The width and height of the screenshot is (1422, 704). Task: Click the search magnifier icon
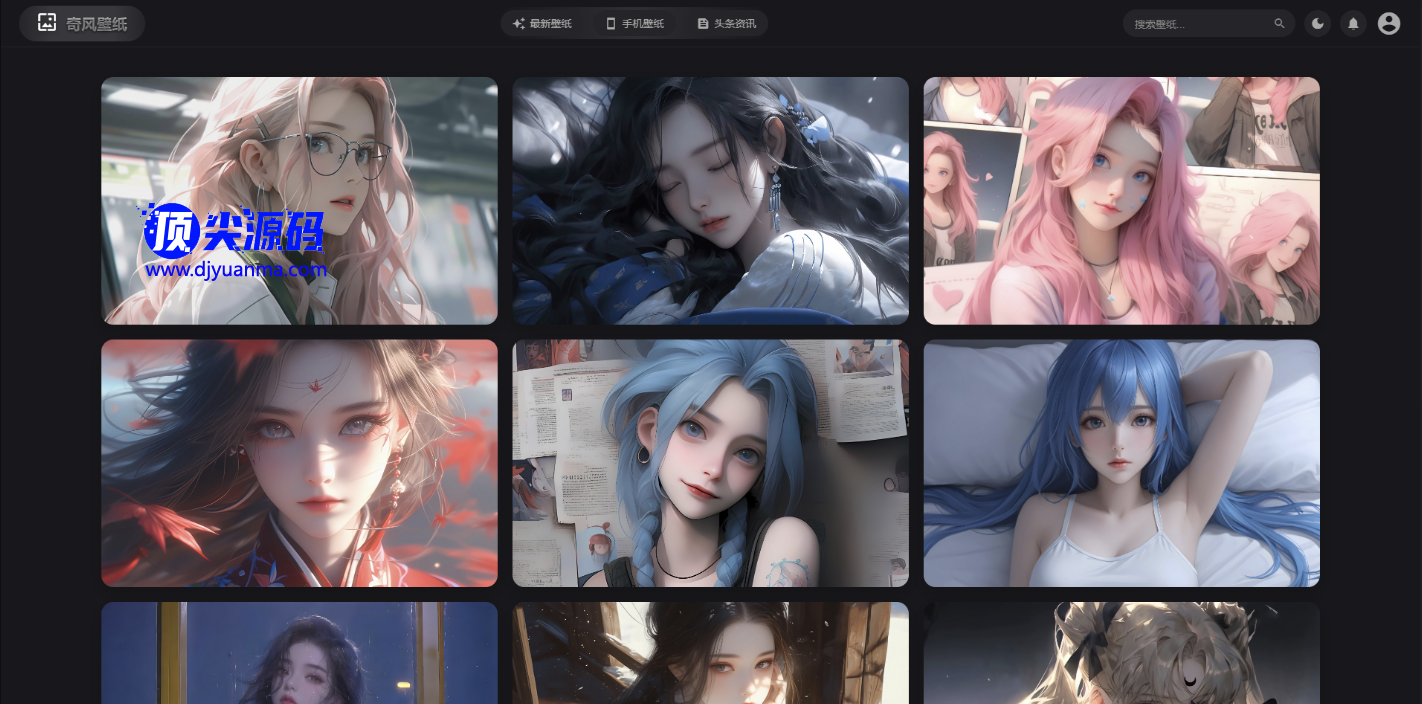pos(1279,23)
